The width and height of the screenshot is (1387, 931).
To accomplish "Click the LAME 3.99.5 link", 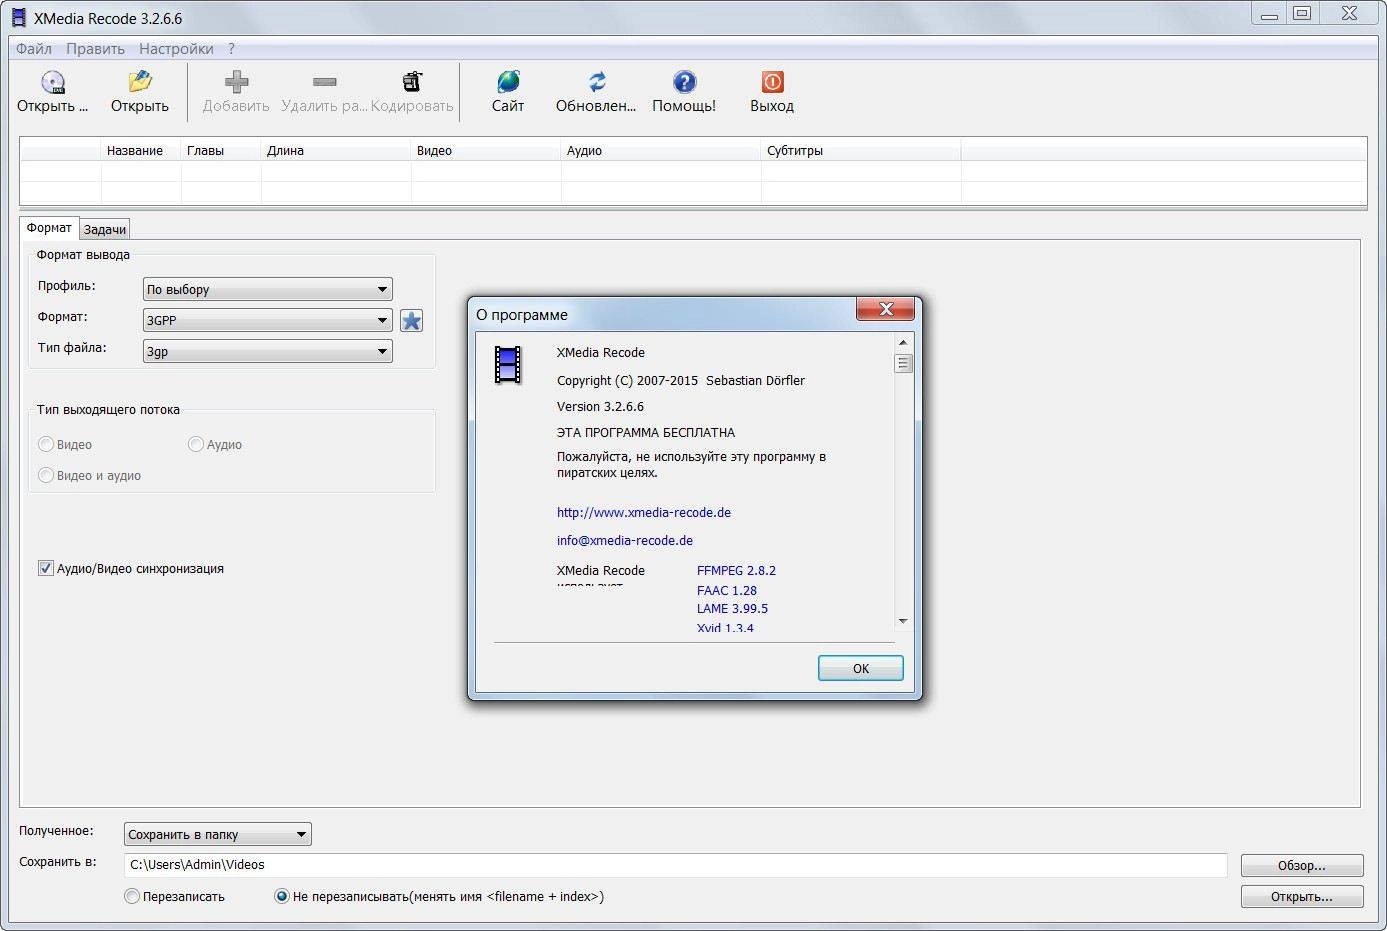I will coord(732,608).
